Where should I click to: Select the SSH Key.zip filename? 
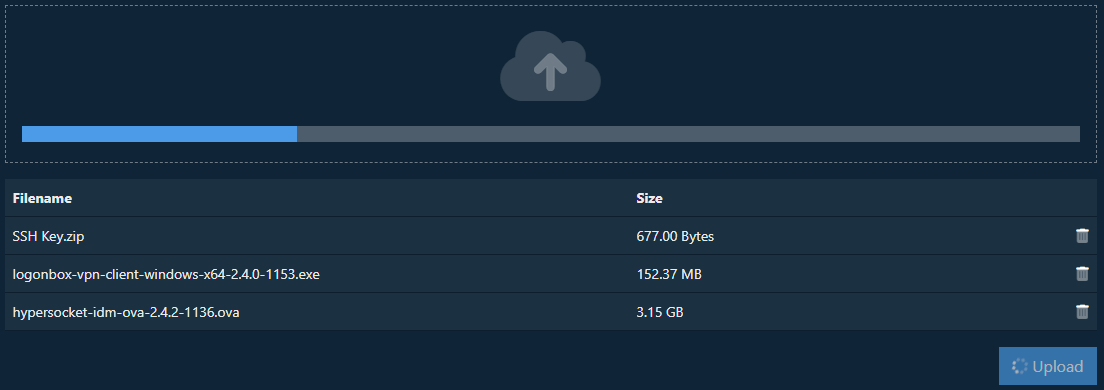(x=49, y=237)
